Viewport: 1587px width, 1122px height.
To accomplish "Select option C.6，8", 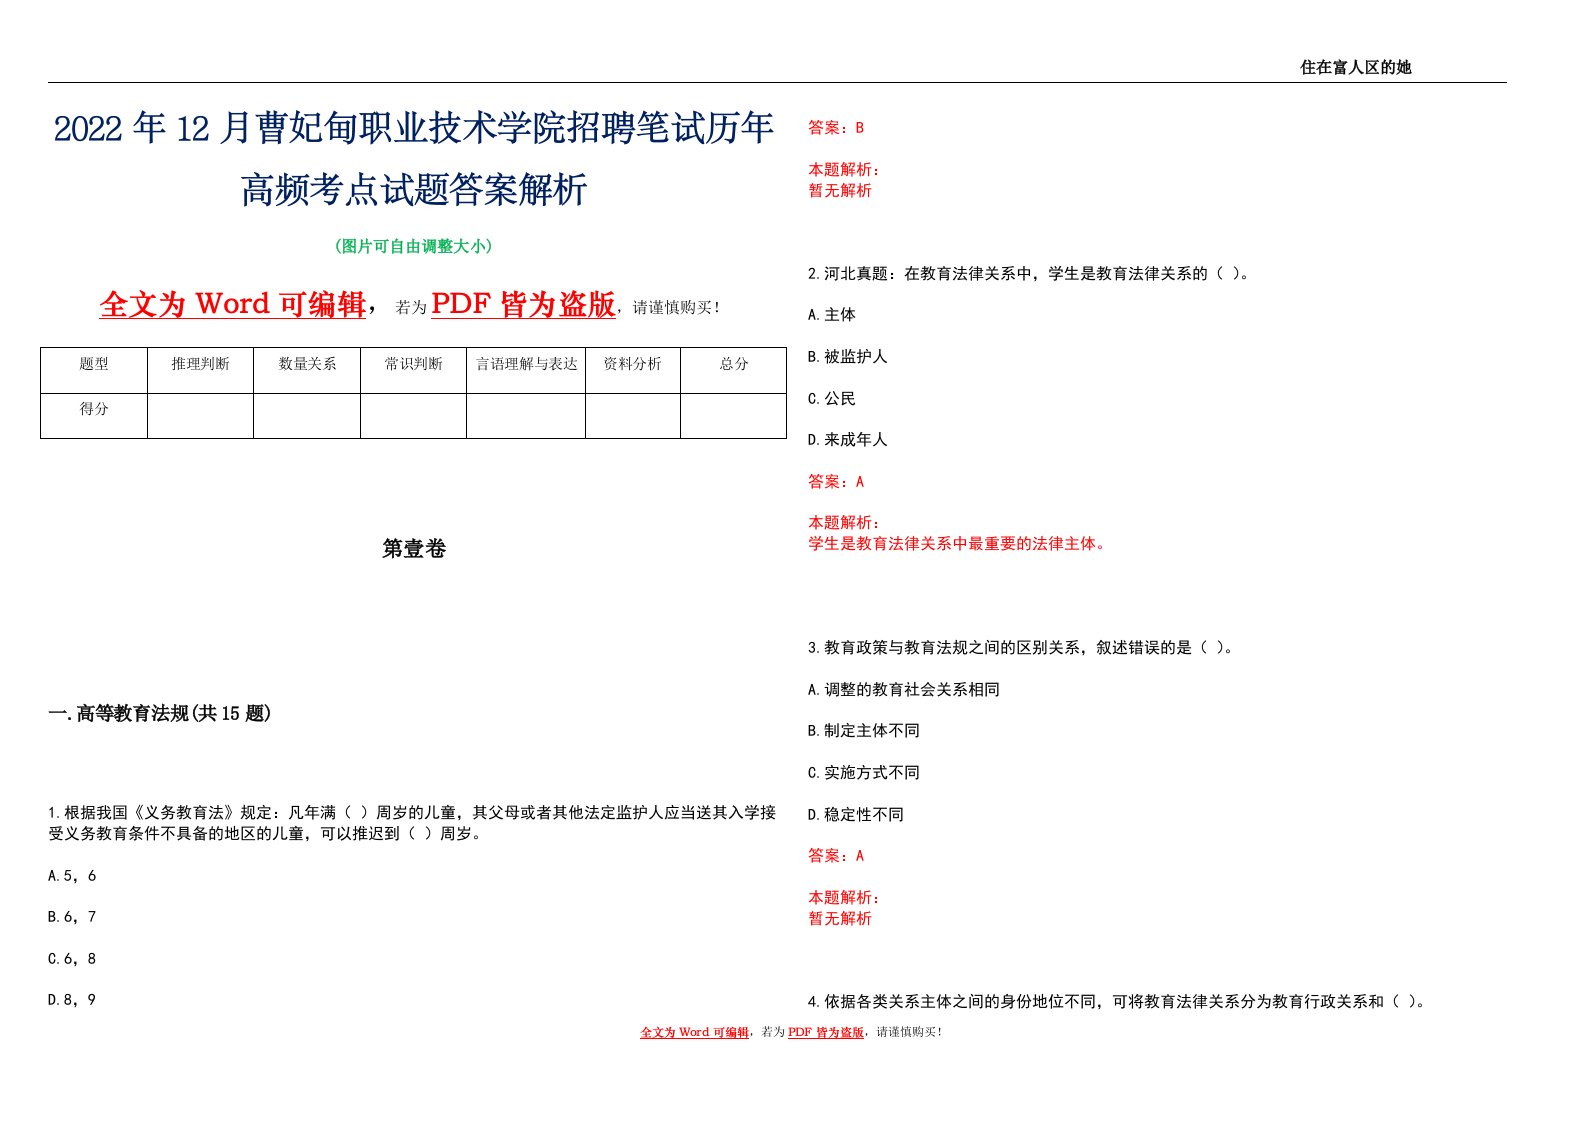I will 72,959.
